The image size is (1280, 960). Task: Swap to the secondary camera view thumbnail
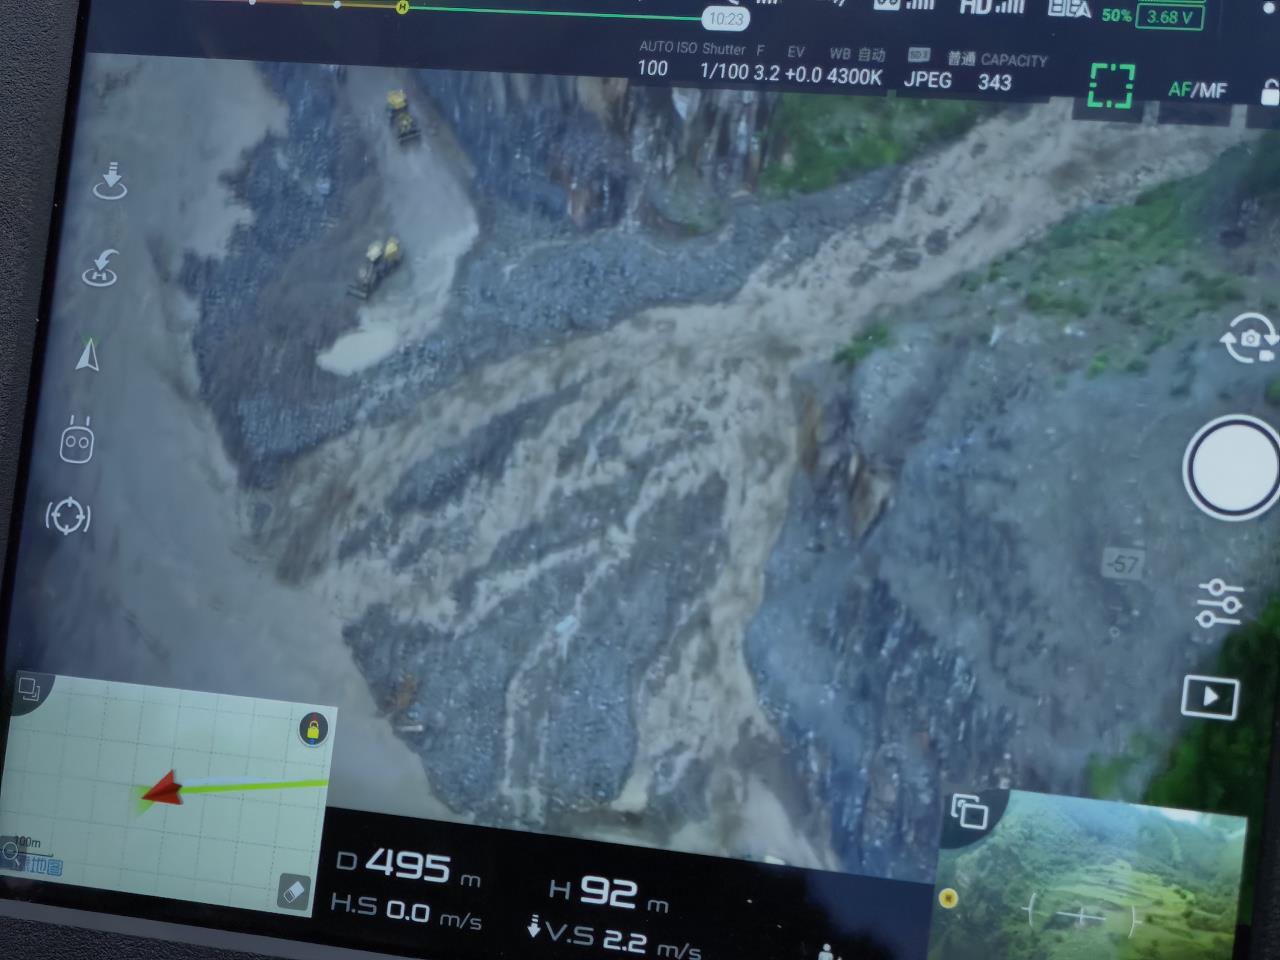968,811
